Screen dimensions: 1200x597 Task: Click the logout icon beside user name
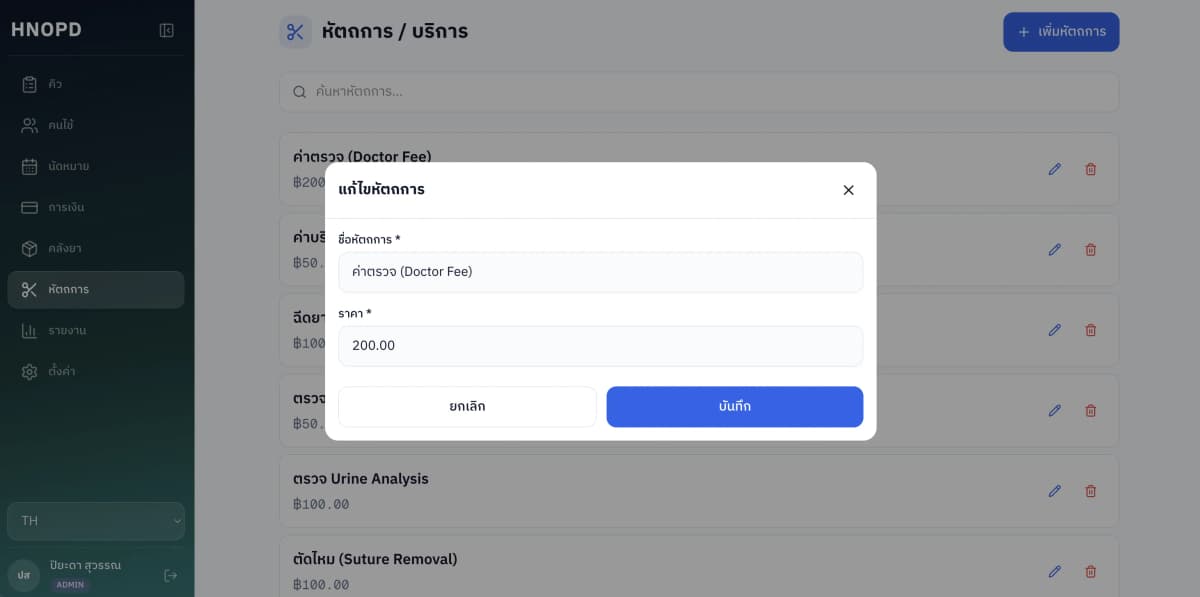pyautogui.click(x=171, y=575)
